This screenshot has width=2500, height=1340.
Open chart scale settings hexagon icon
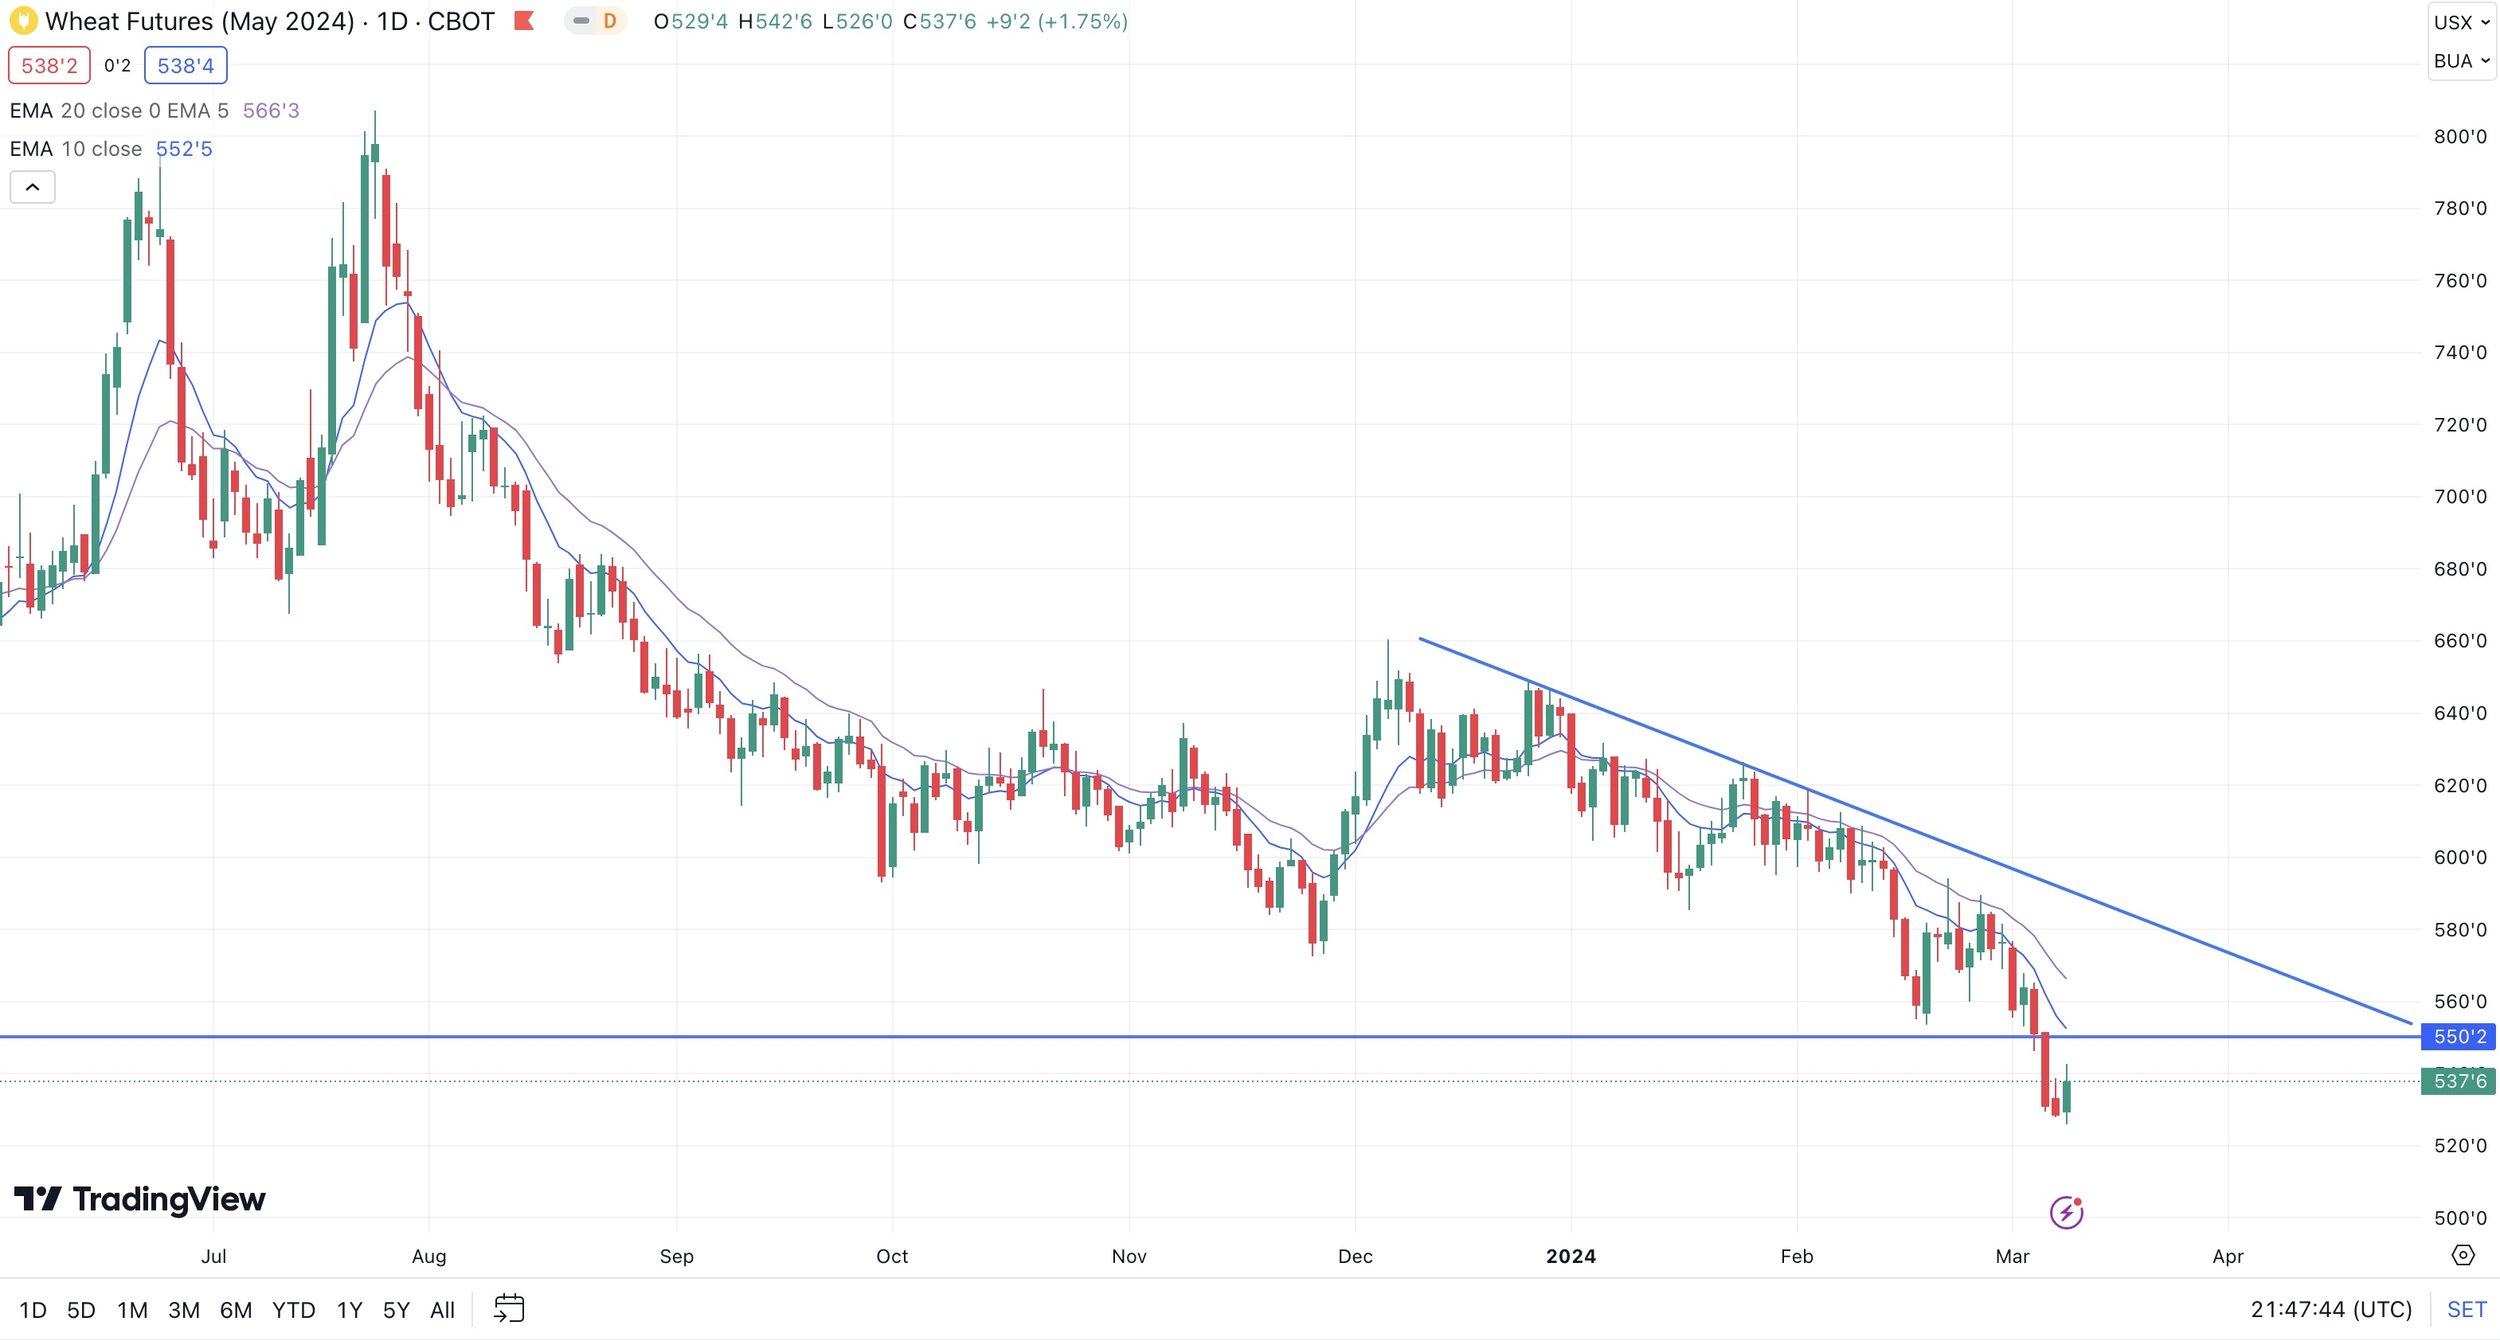[2463, 1255]
